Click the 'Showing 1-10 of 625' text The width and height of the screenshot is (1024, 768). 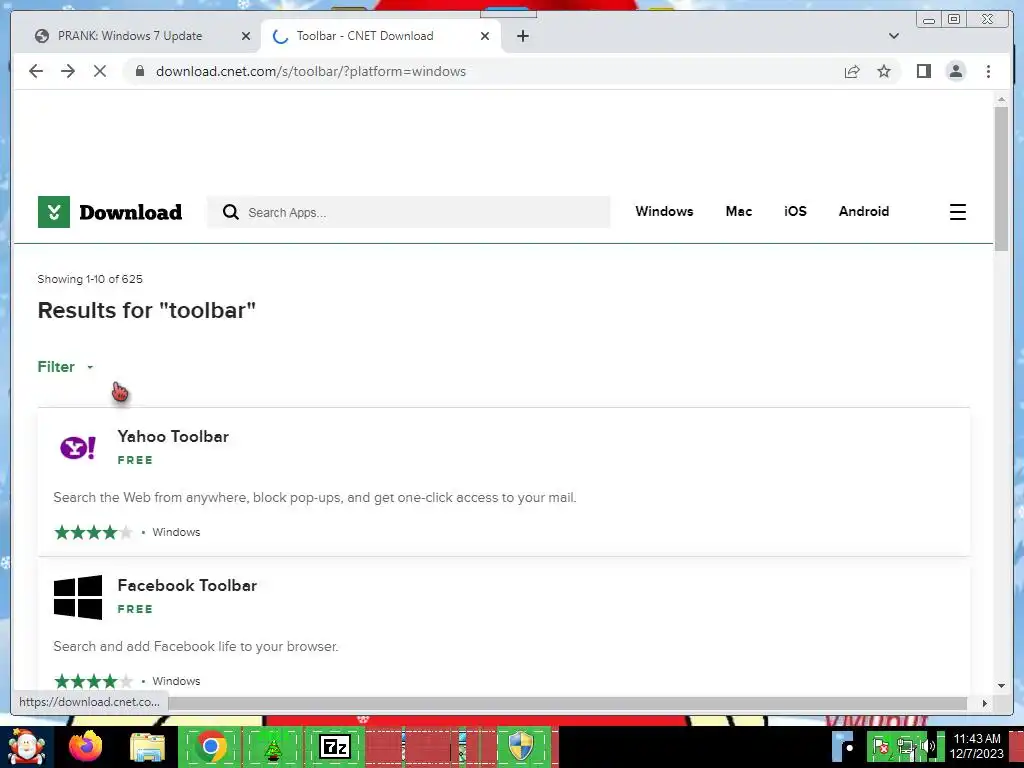pos(89,279)
